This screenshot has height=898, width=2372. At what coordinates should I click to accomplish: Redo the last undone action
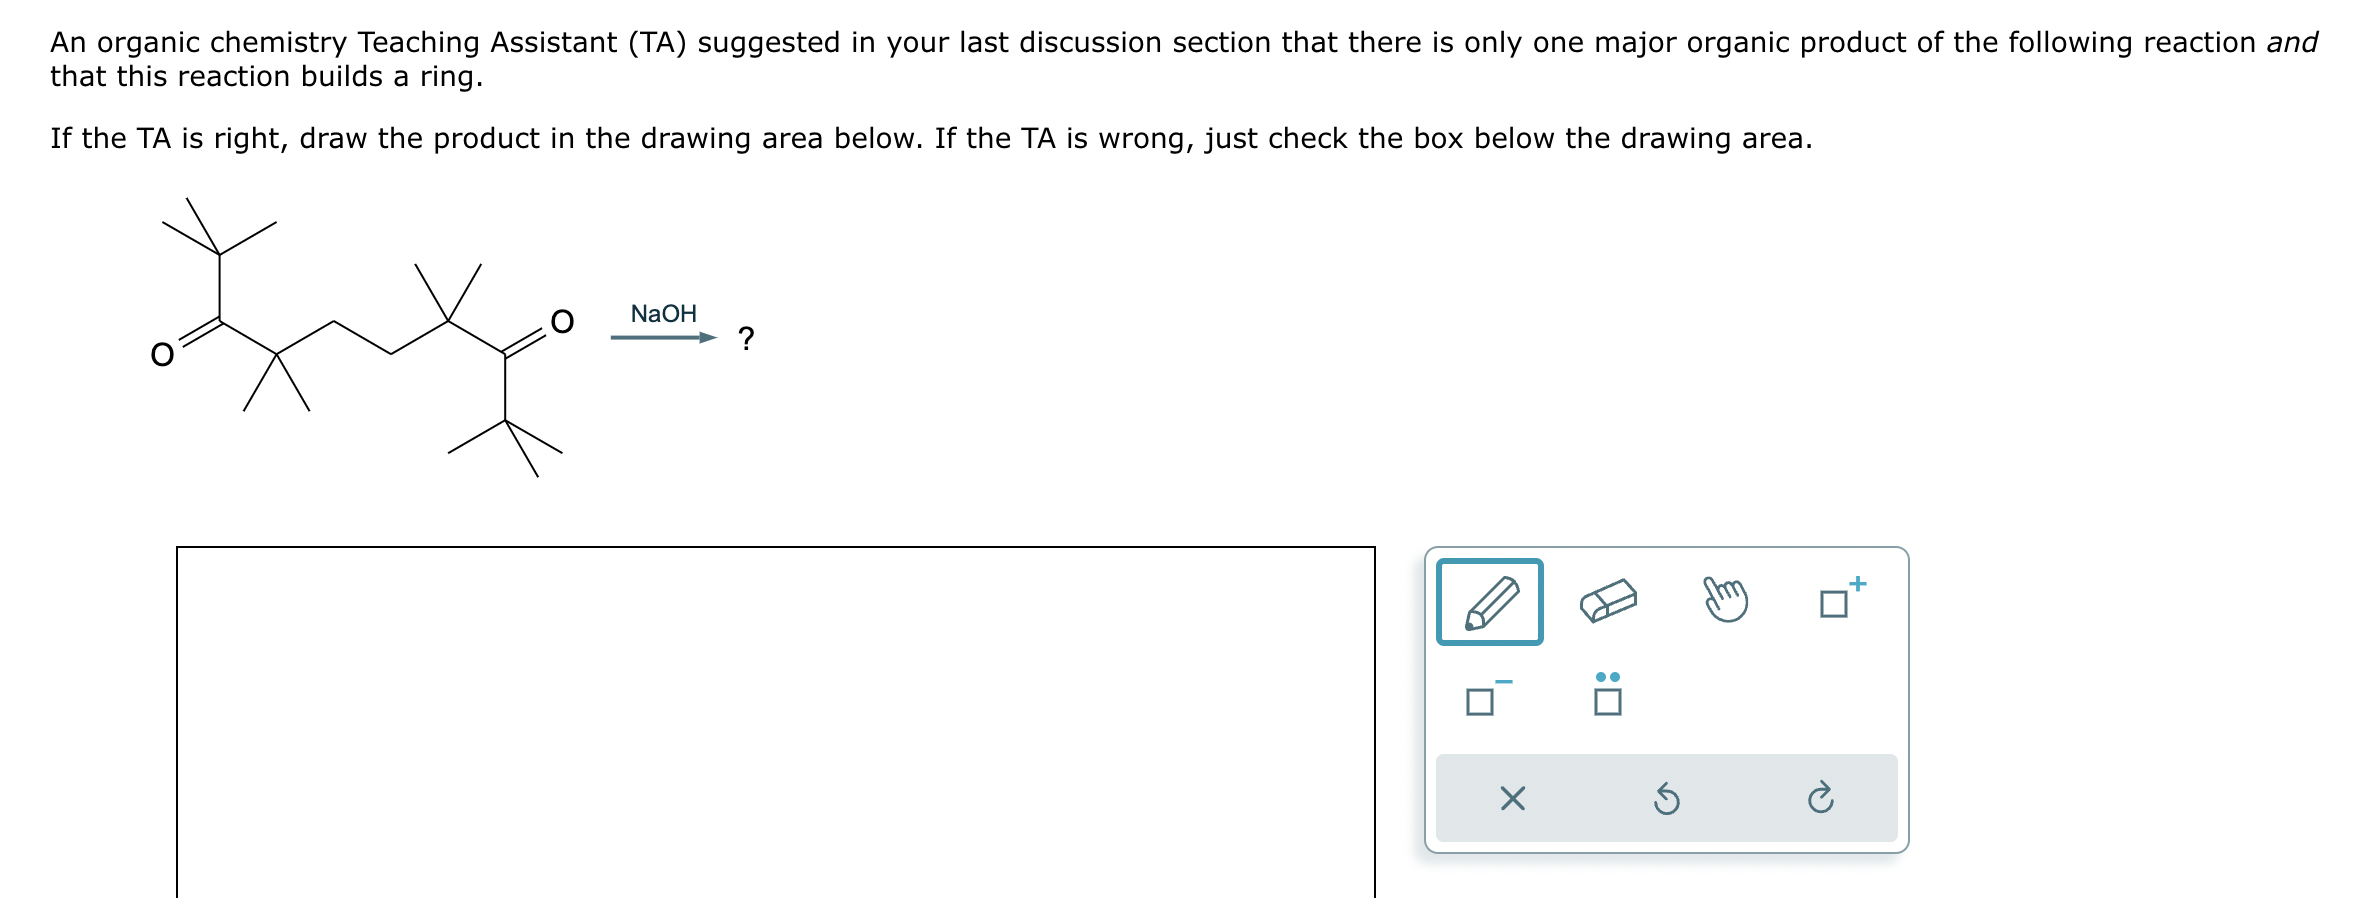(x=1823, y=797)
